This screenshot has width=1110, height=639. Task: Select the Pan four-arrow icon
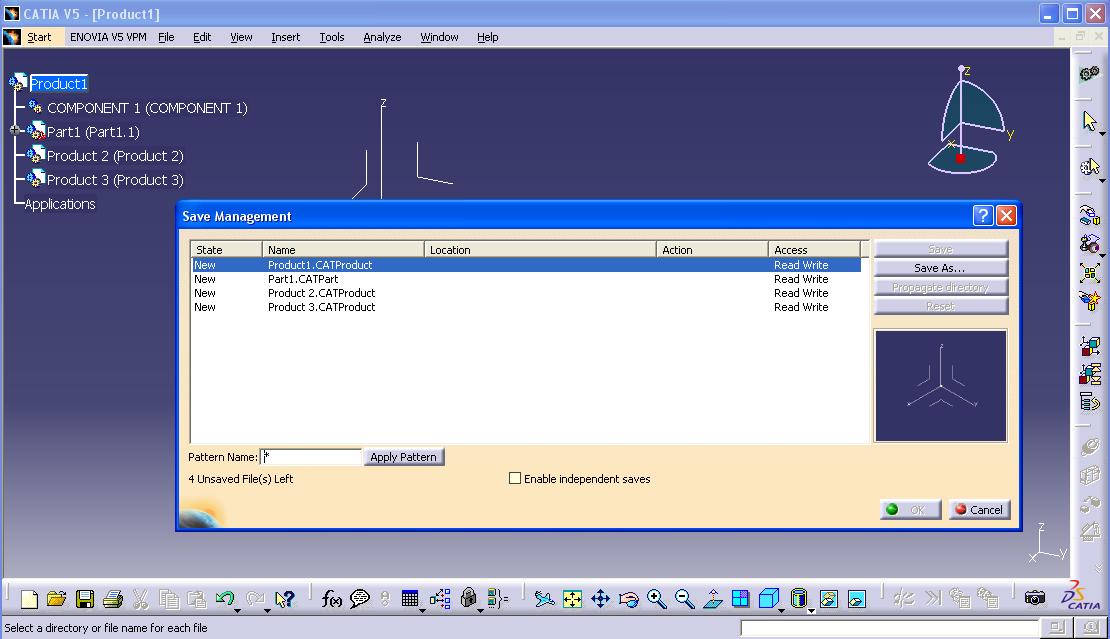point(600,599)
